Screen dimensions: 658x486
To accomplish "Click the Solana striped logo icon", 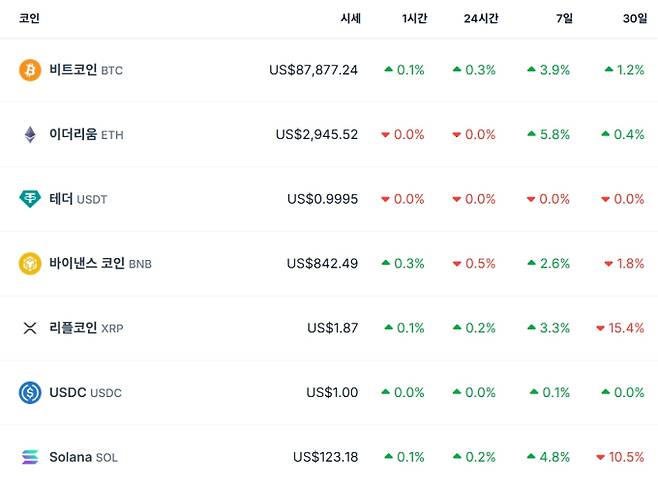I will tap(30, 457).
